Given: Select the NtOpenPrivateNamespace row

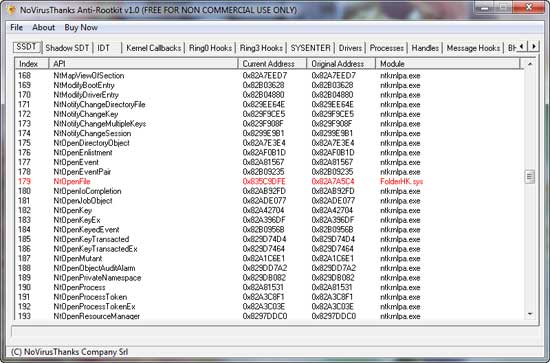Looking at the screenshot, I should (x=269, y=278).
